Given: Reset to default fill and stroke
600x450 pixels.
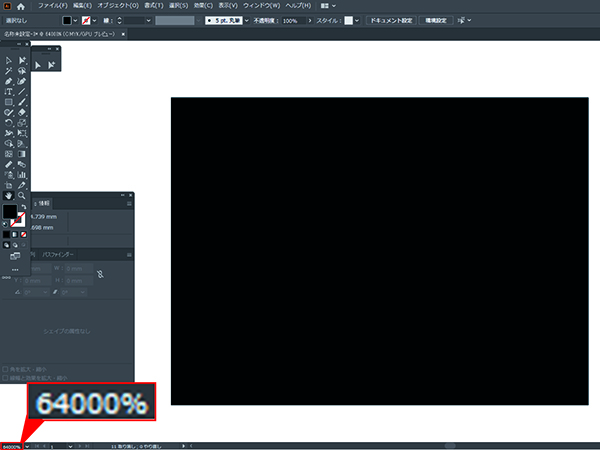Looking at the screenshot, I should (5, 224).
